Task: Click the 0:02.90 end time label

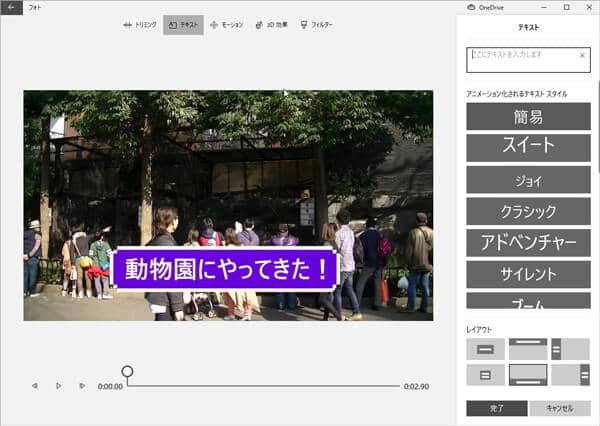Action: point(416,387)
